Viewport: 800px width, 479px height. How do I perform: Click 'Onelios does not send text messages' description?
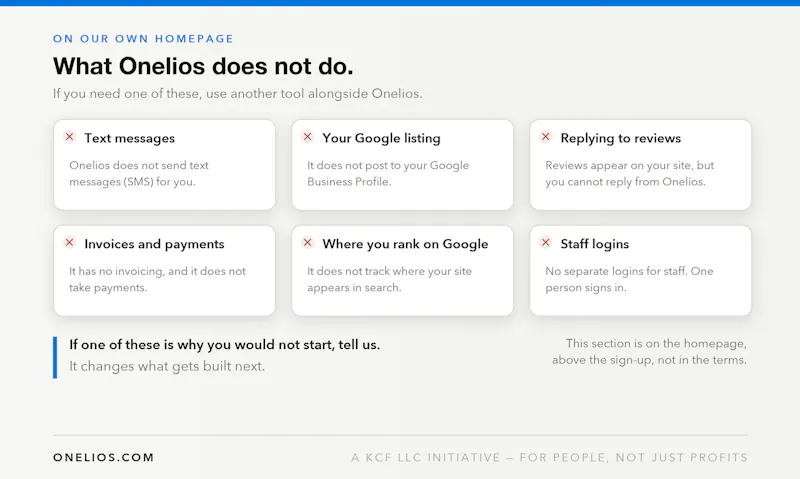pyautogui.click(x=139, y=173)
